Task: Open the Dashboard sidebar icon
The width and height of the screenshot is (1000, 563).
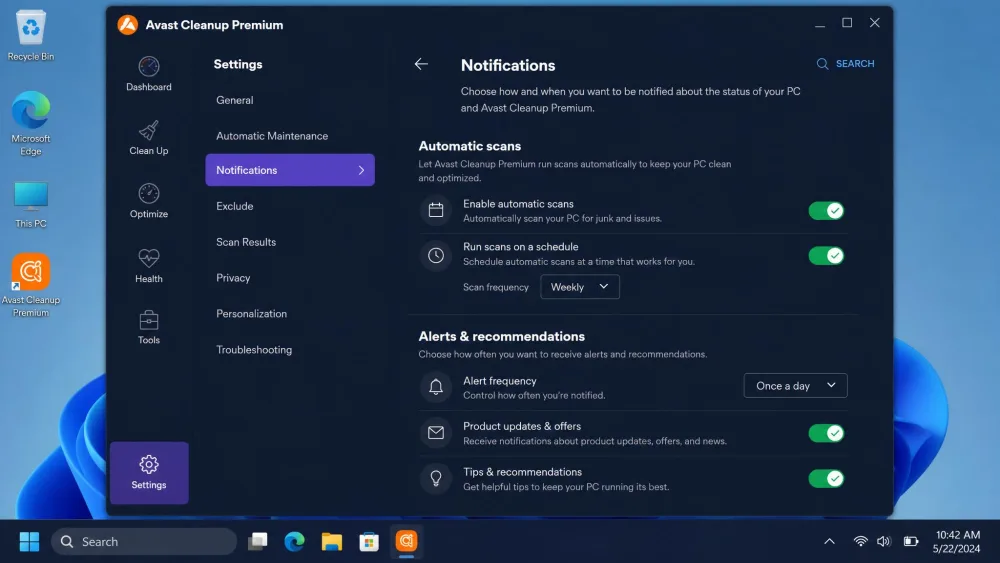Action: coord(149,67)
